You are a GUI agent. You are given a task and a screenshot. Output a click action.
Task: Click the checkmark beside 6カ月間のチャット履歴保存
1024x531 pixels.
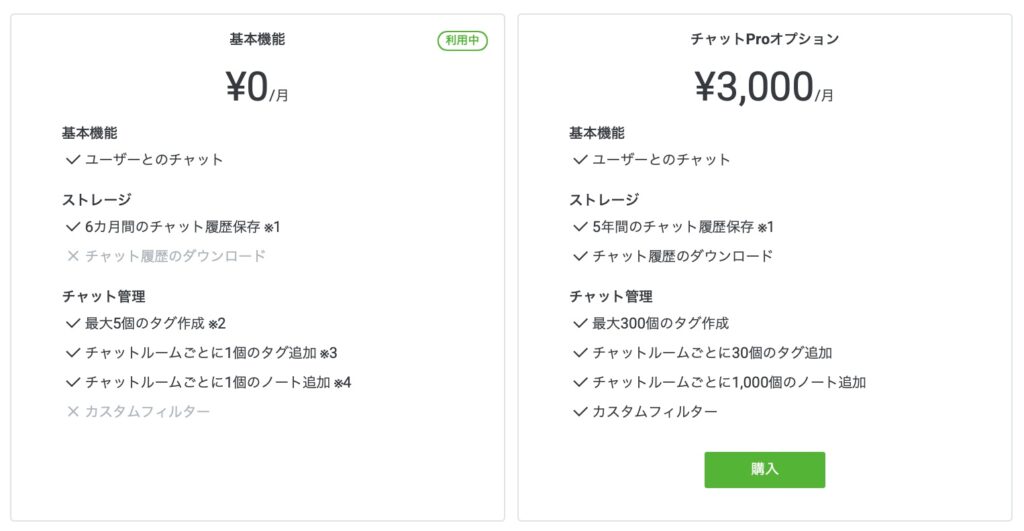pyautogui.click(x=73, y=227)
